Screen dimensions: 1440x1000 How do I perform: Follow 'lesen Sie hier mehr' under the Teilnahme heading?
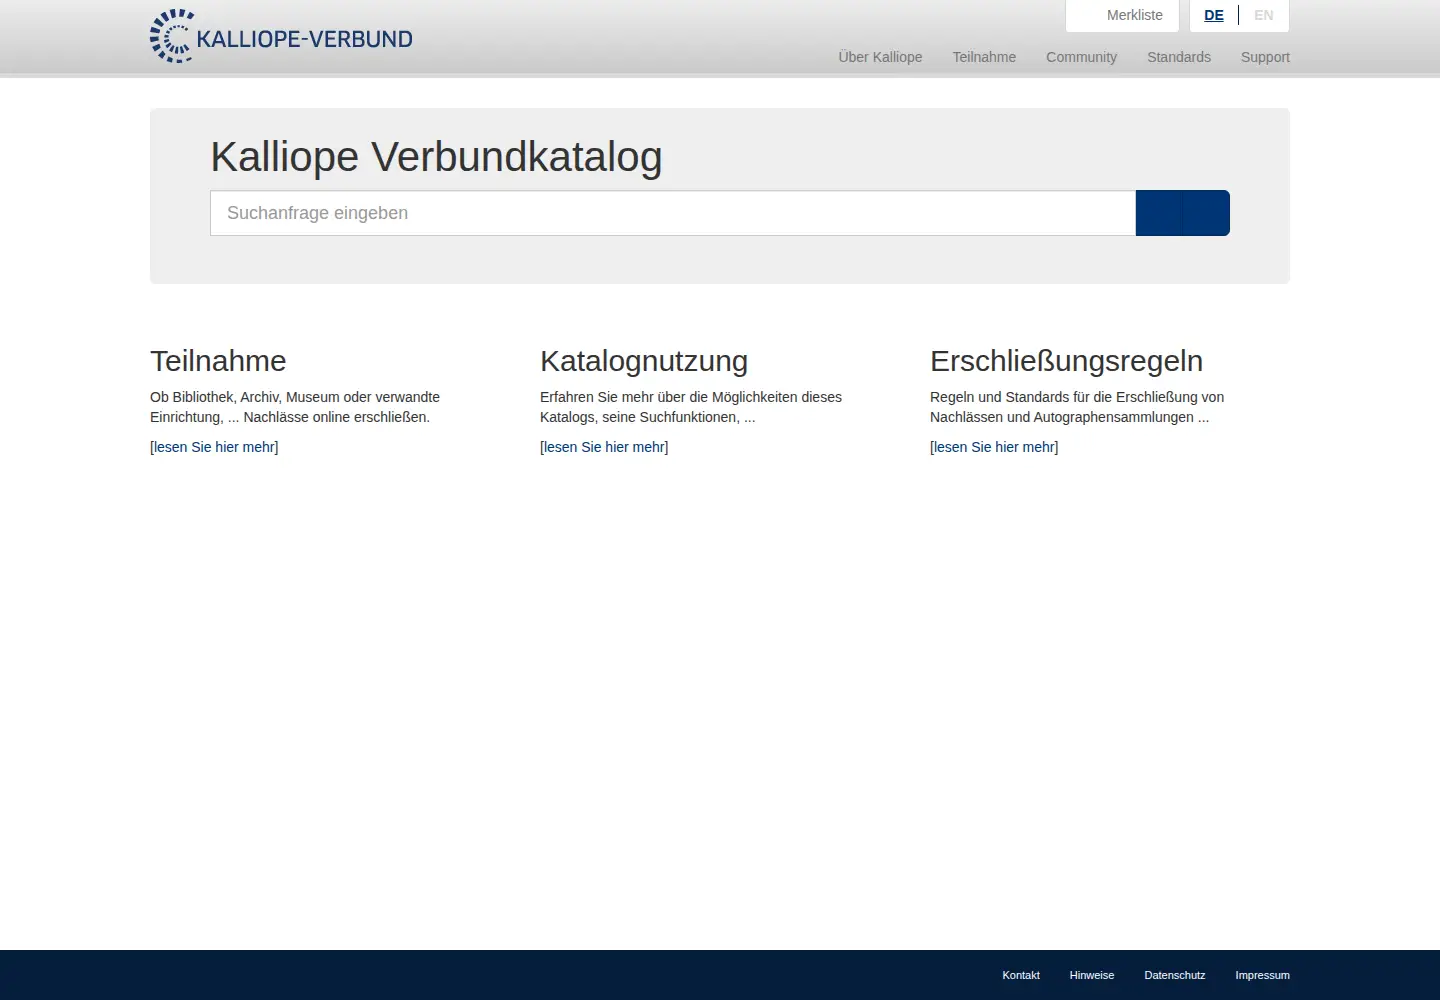click(x=214, y=447)
